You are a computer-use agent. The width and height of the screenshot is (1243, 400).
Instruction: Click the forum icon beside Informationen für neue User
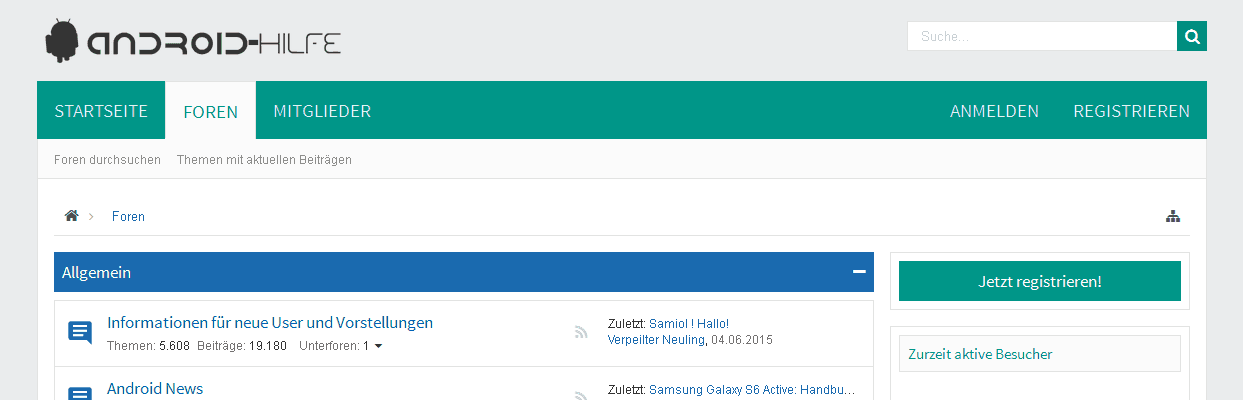pyautogui.click(x=80, y=332)
